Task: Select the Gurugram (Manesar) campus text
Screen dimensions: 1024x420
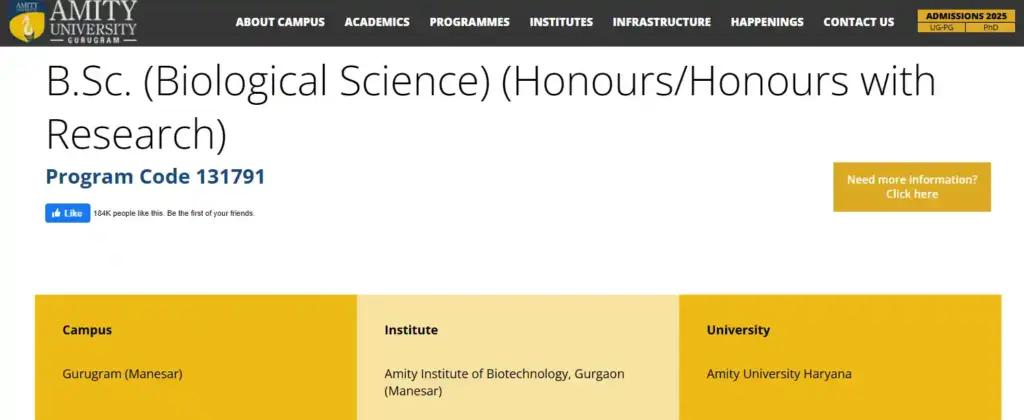Action: click(x=122, y=374)
